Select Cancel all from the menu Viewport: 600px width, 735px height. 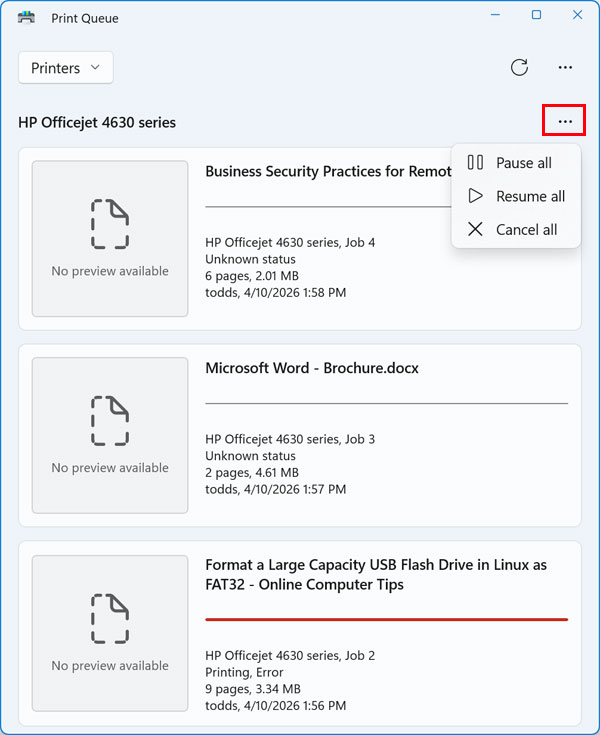click(x=516, y=230)
